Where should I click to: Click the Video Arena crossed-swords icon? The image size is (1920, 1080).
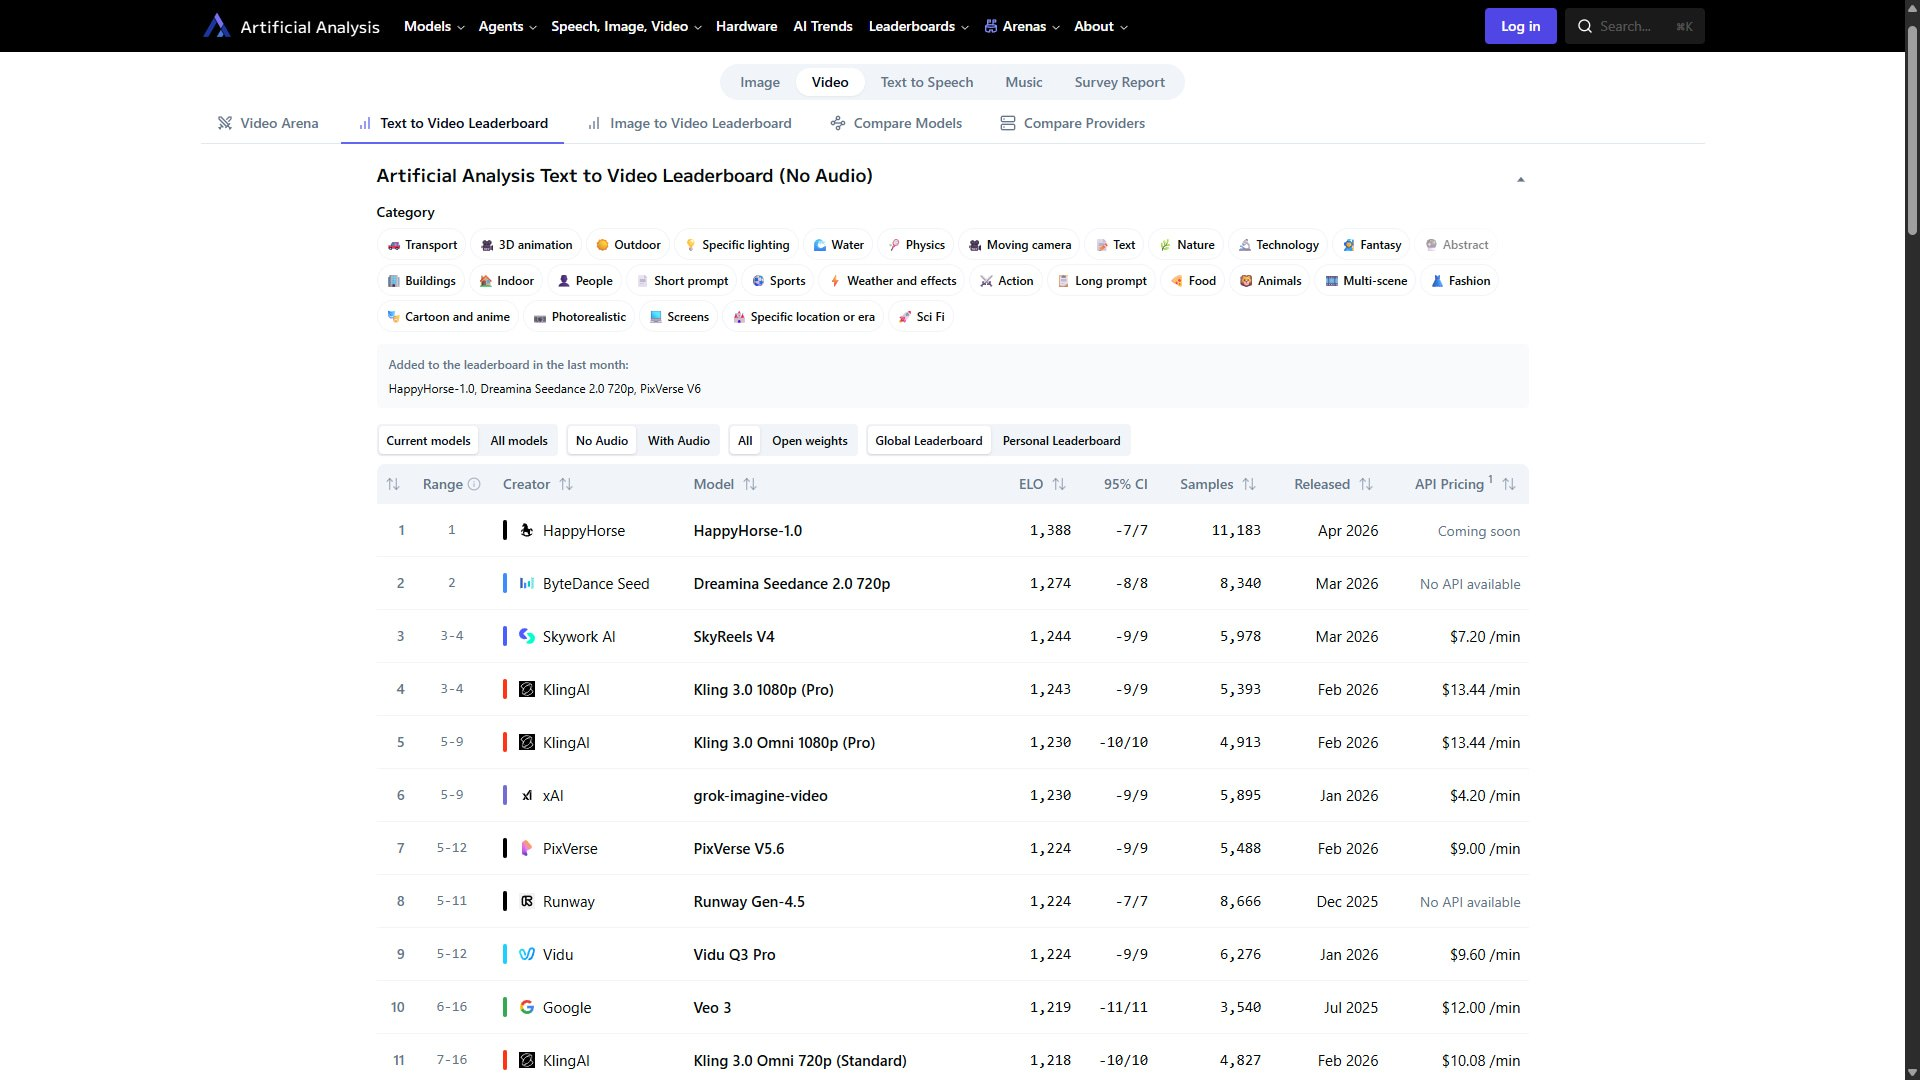pos(225,123)
